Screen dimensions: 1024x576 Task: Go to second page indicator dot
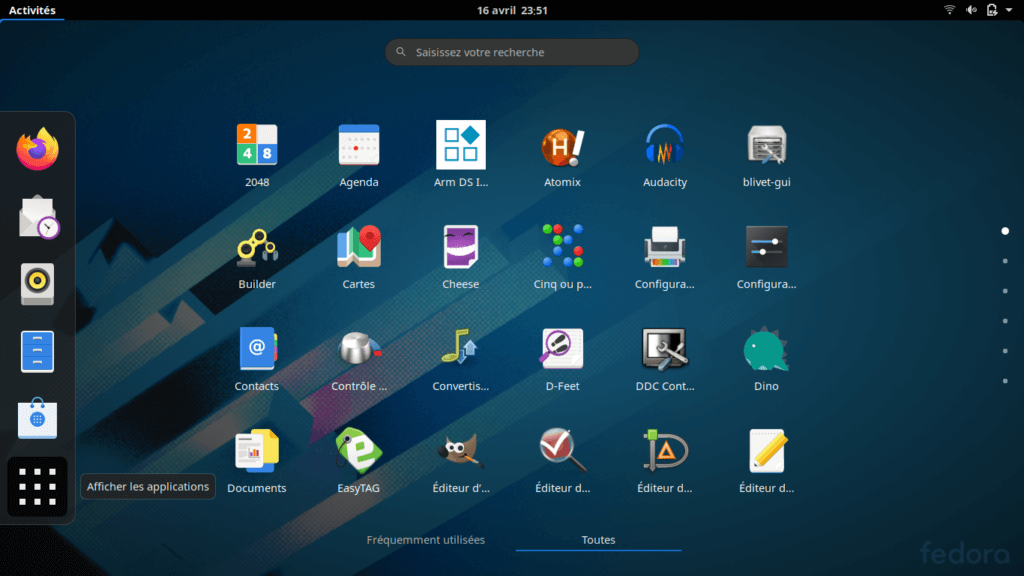pos(1005,261)
